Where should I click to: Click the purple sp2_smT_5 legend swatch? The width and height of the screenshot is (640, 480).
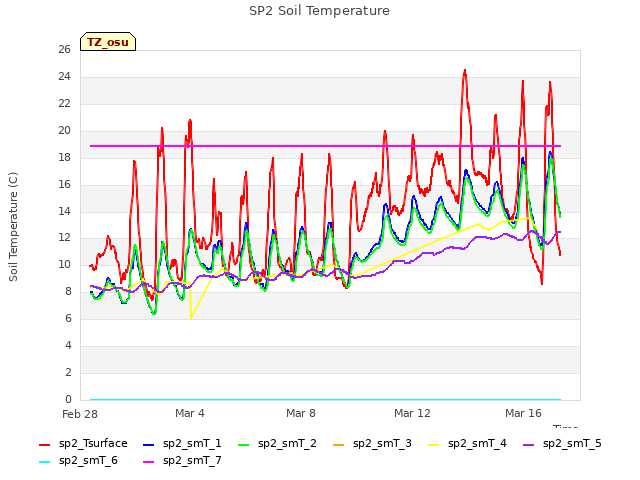pyautogui.click(x=529, y=444)
